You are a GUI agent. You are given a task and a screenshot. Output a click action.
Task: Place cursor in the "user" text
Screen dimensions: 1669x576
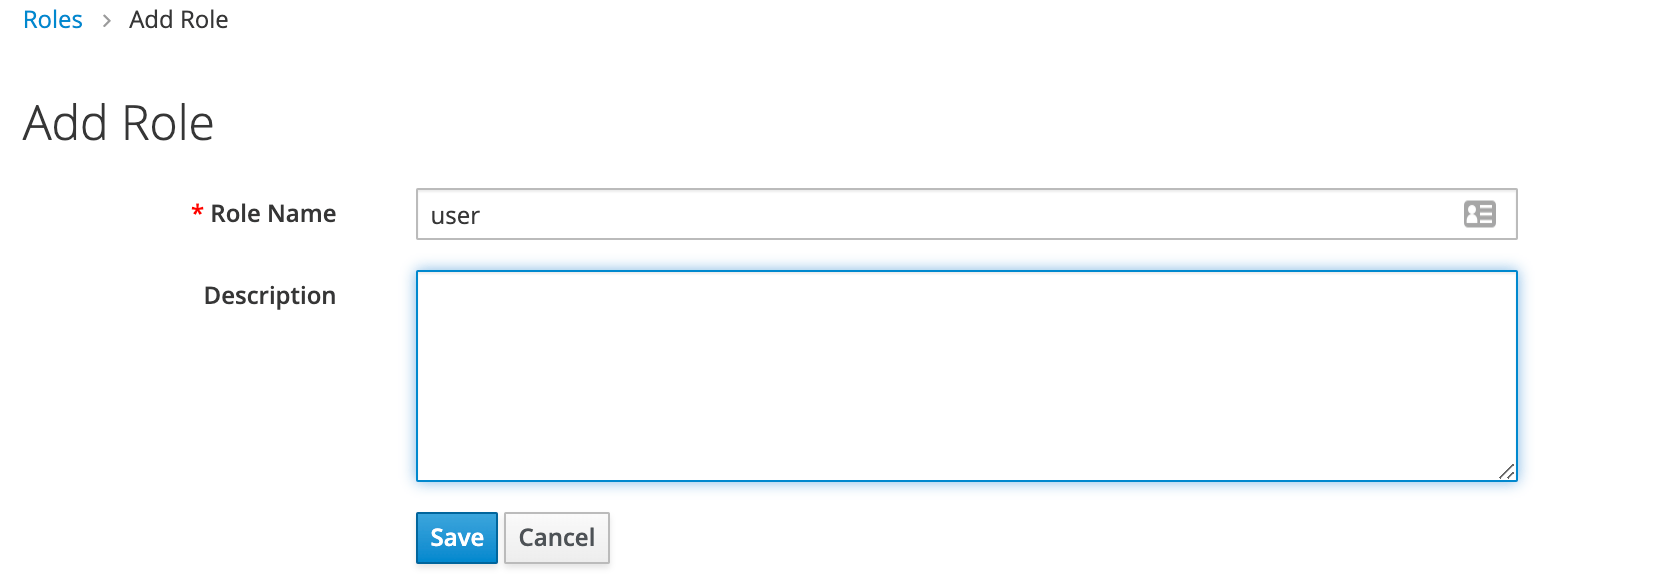tap(455, 216)
